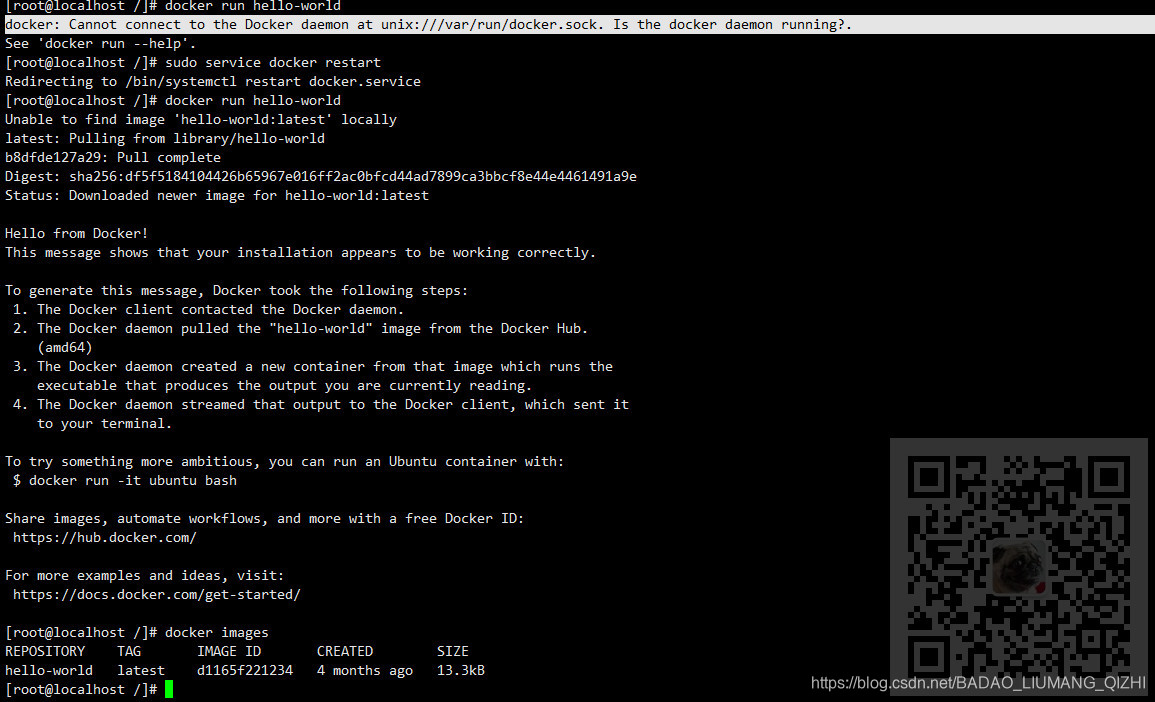1155x702 pixels.
Task: Click the SIZE column header
Action: 453,652
